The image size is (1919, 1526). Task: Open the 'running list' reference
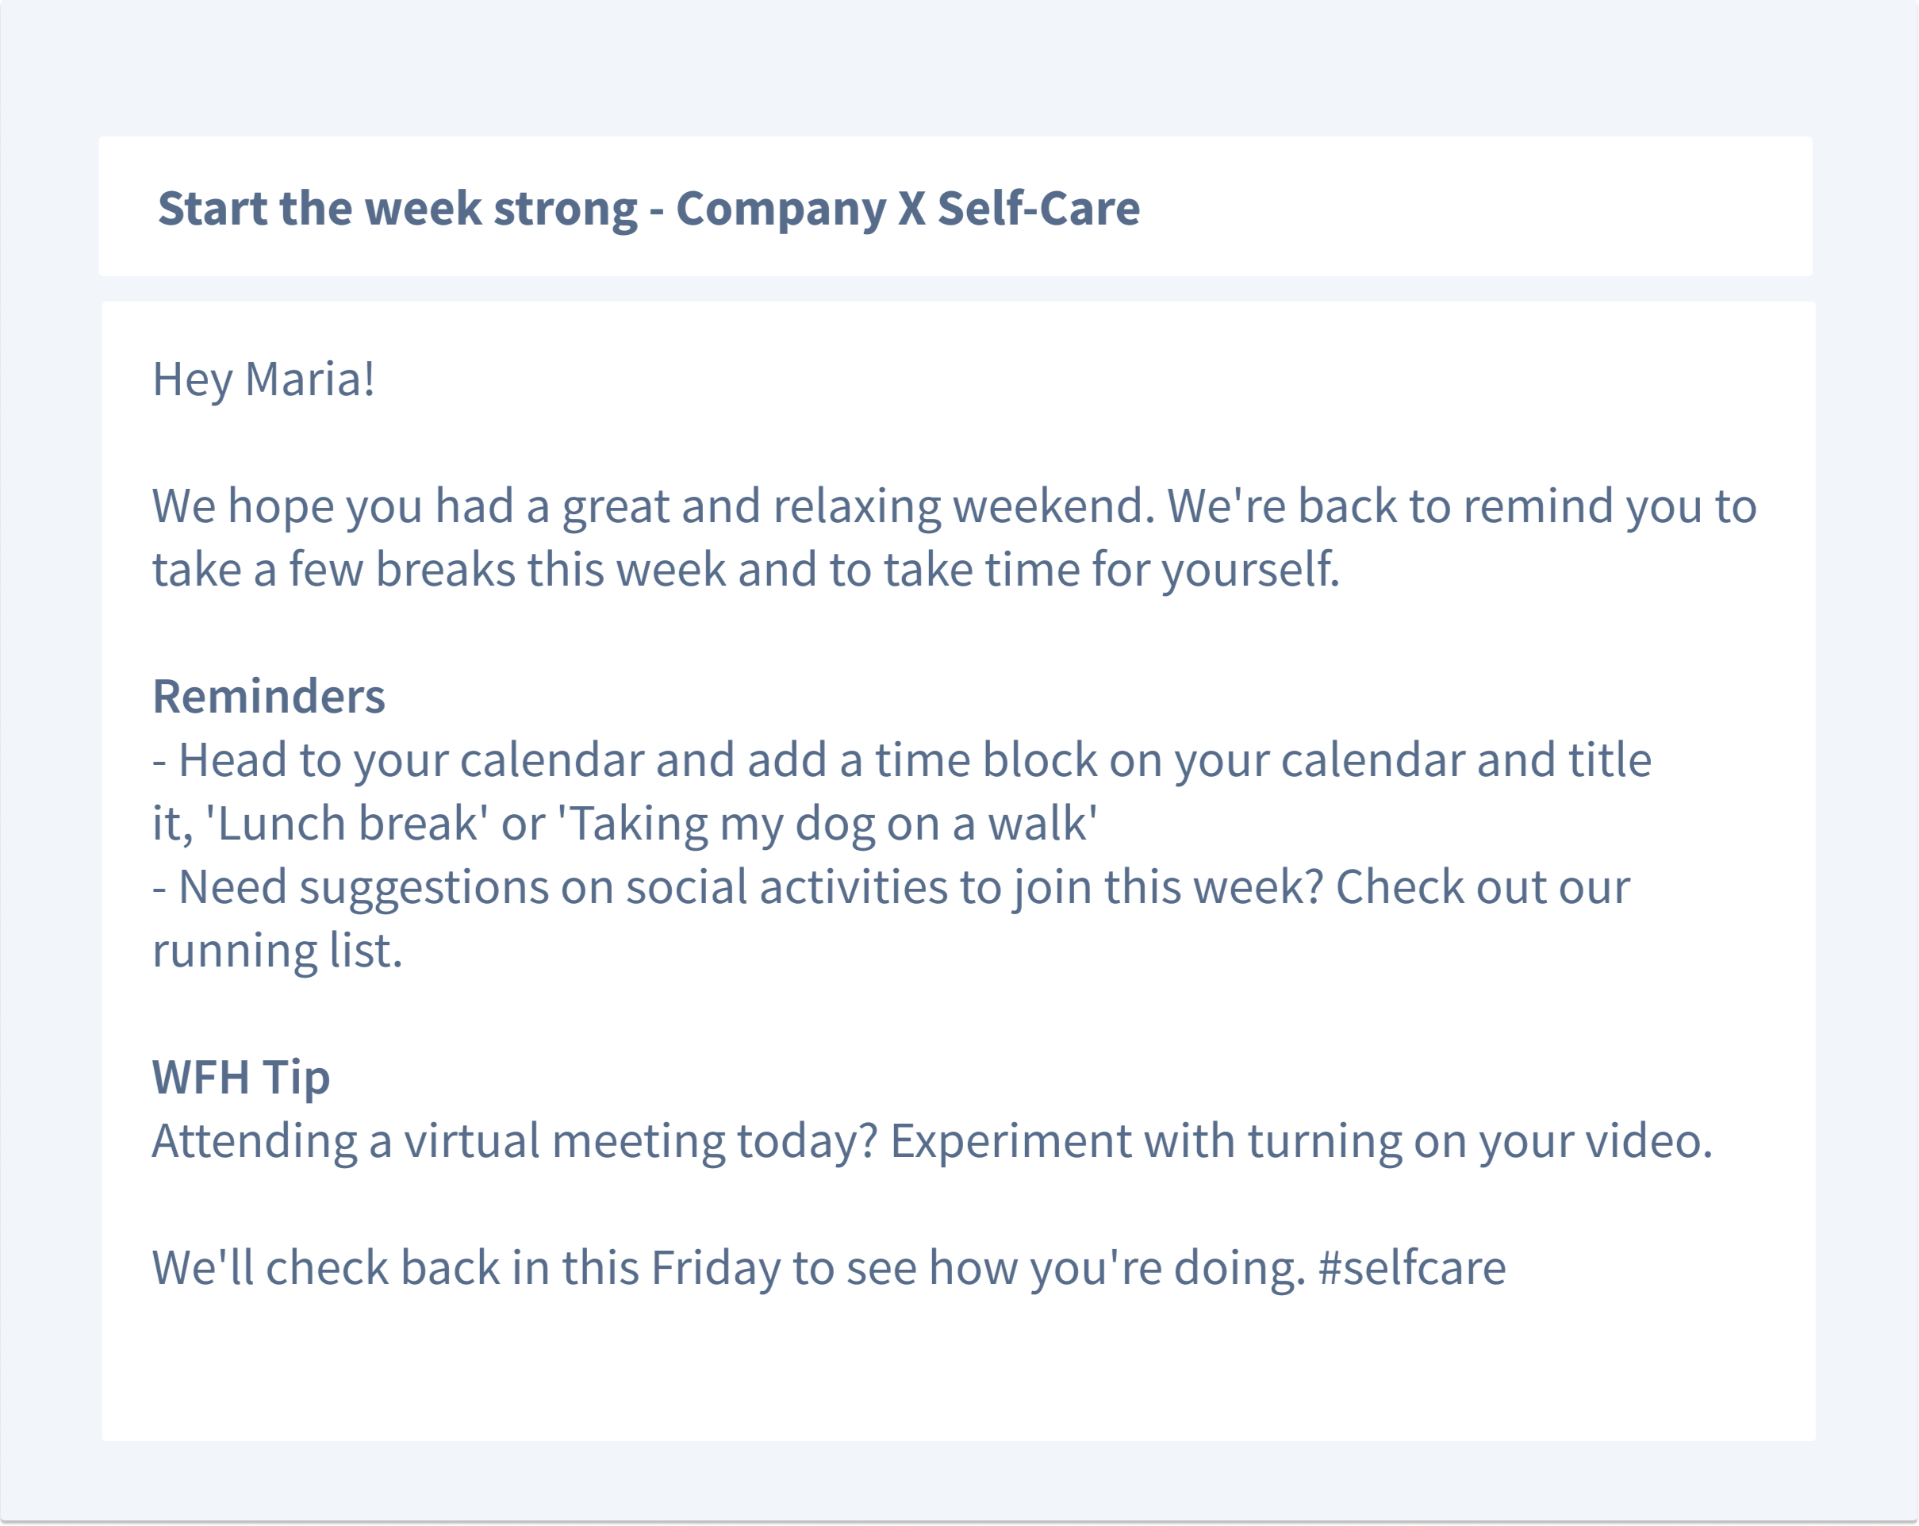[x=276, y=951]
